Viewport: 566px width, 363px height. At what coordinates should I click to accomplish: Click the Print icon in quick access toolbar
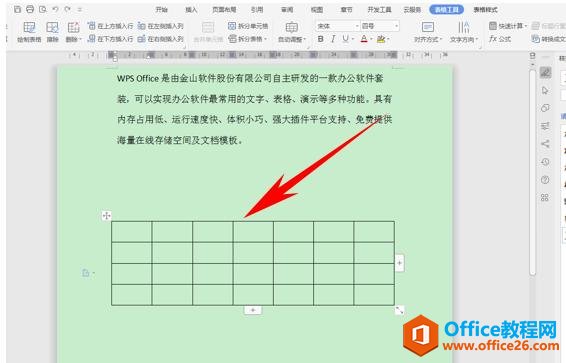coord(30,9)
